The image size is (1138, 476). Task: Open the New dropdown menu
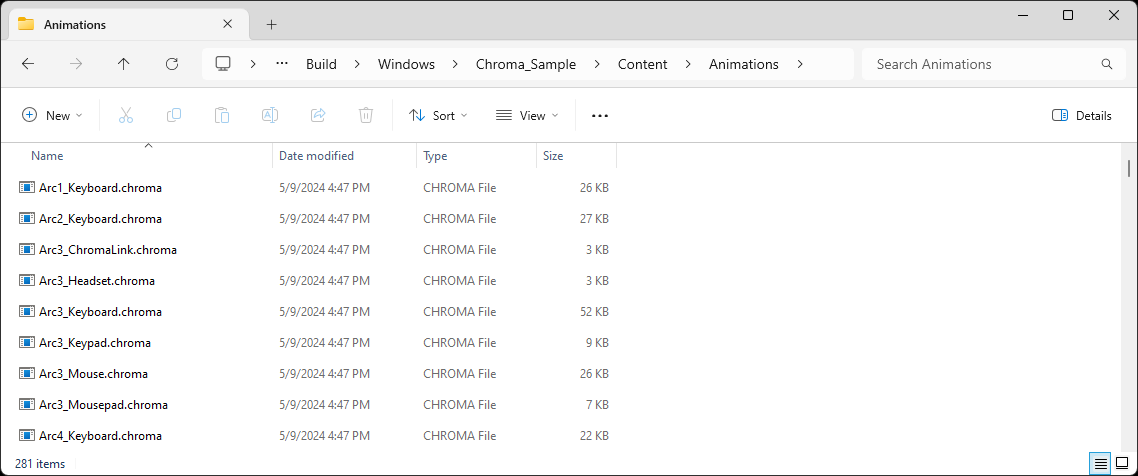point(53,116)
